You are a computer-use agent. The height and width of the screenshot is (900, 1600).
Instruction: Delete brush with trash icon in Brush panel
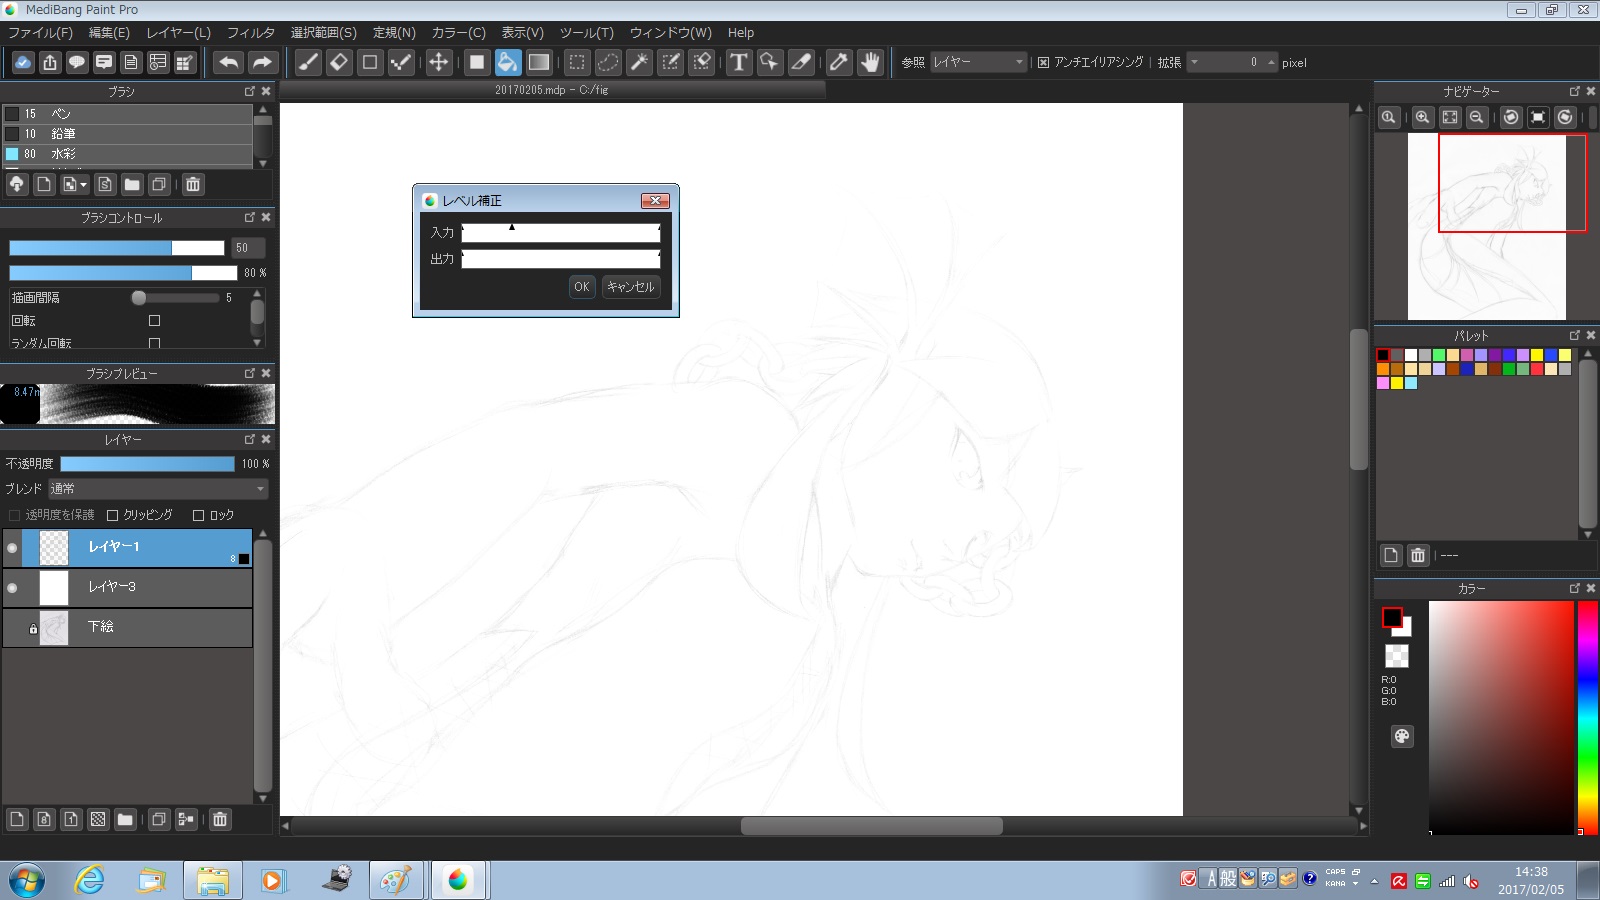click(193, 184)
